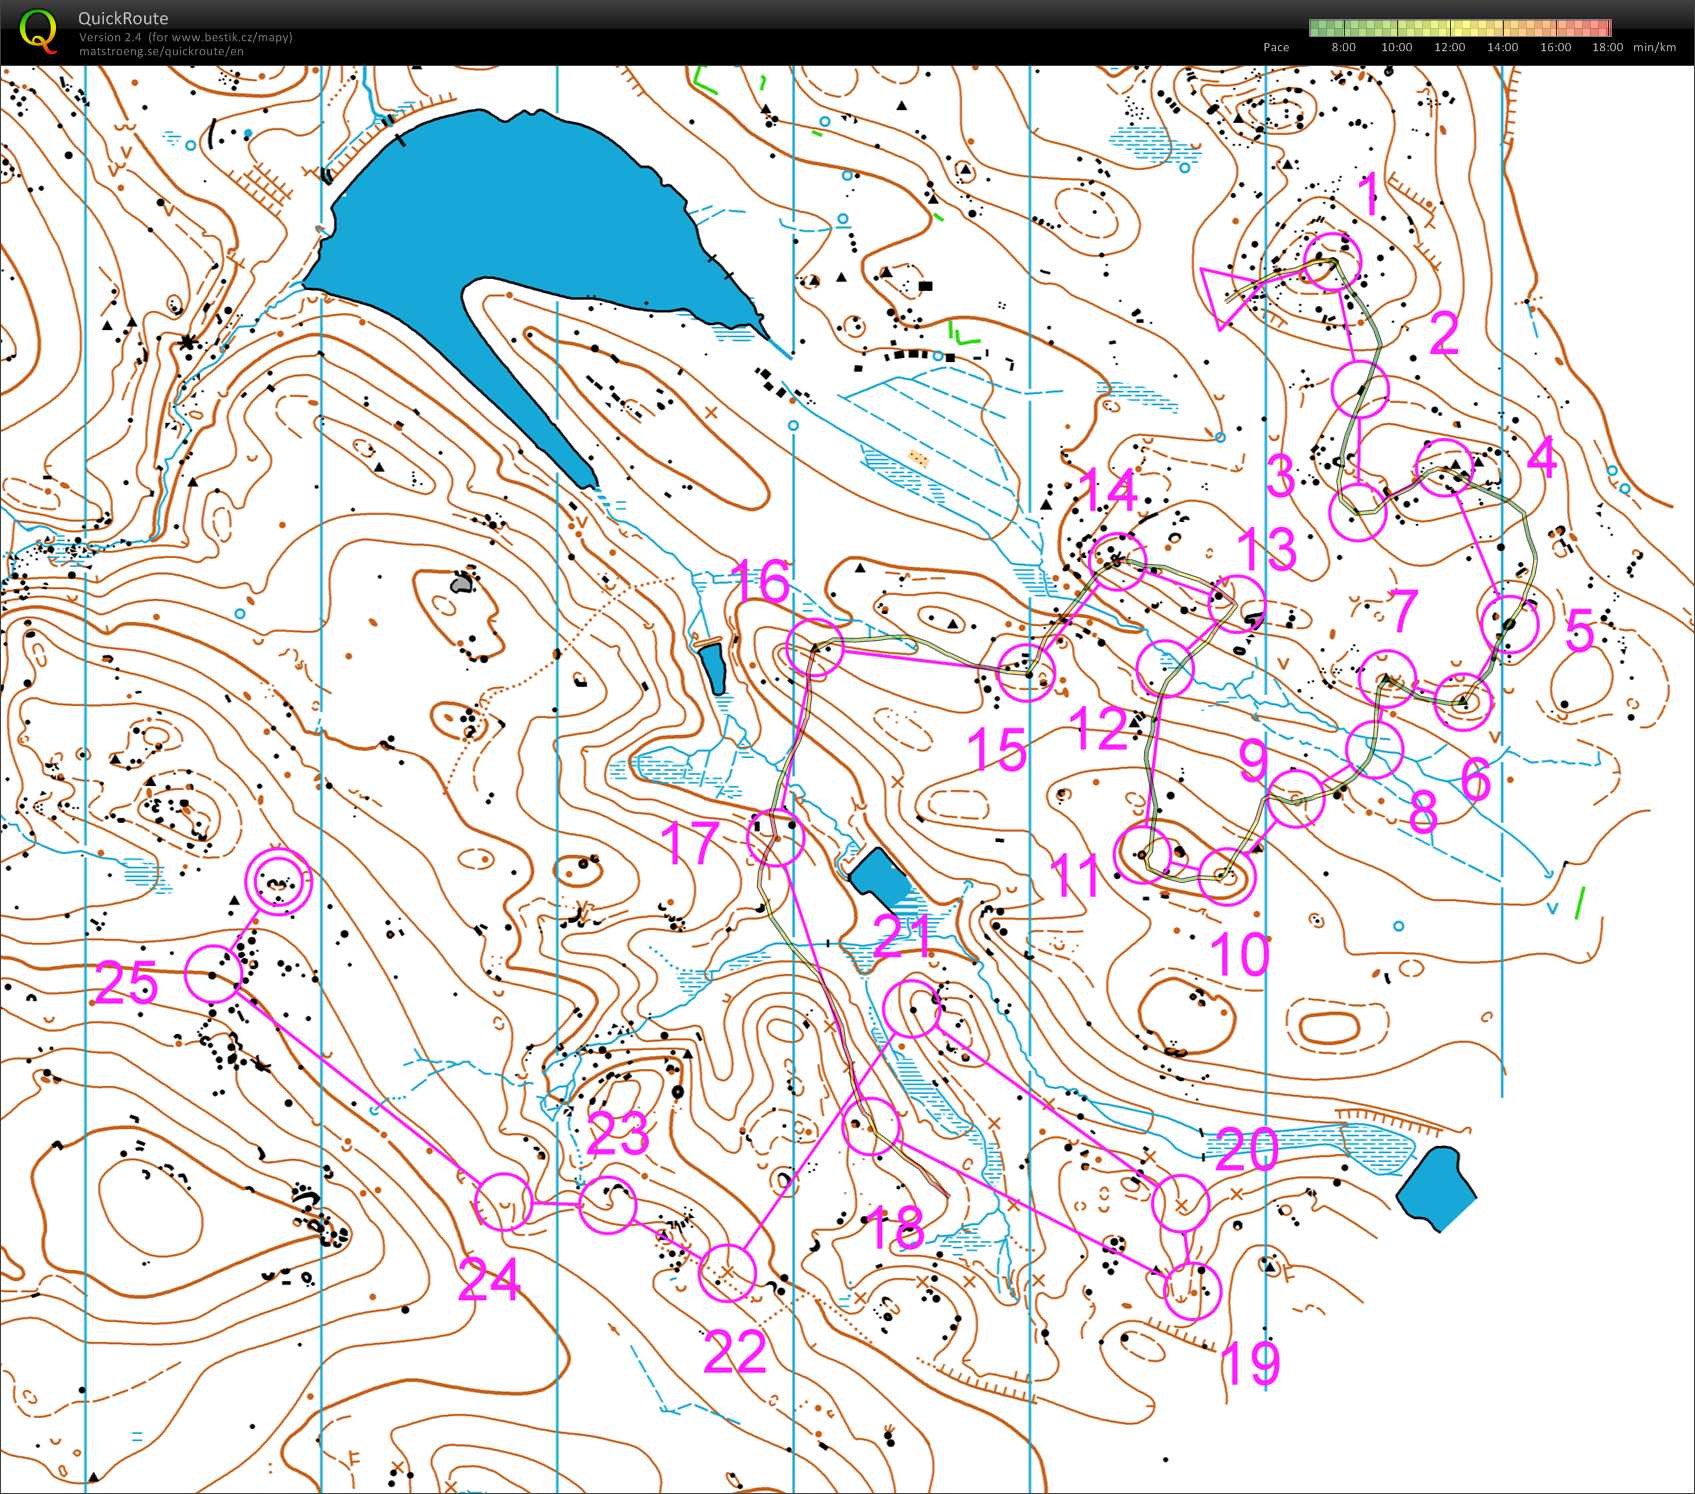Click the control 5 circle
The height and width of the screenshot is (1494, 1695).
click(x=1508, y=624)
